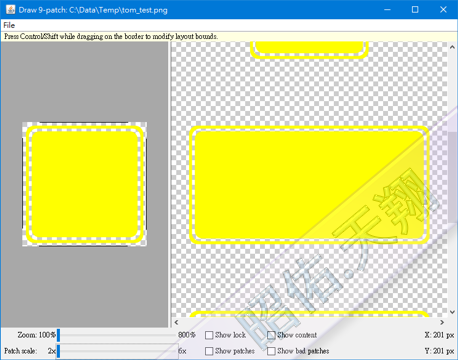Viewport: 458px width, 360px height.
Task: Enable the Show lock checkbox
Action: click(209, 335)
